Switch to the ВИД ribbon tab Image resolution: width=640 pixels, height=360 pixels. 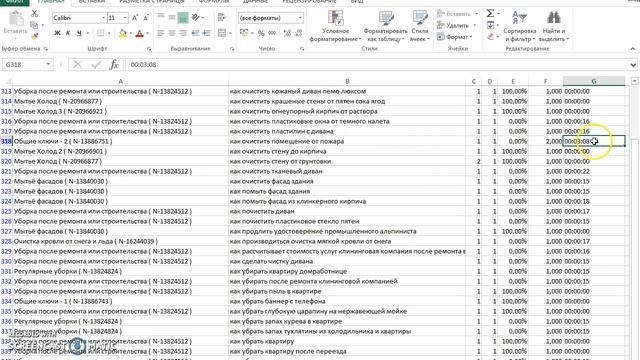tap(357, 2)
